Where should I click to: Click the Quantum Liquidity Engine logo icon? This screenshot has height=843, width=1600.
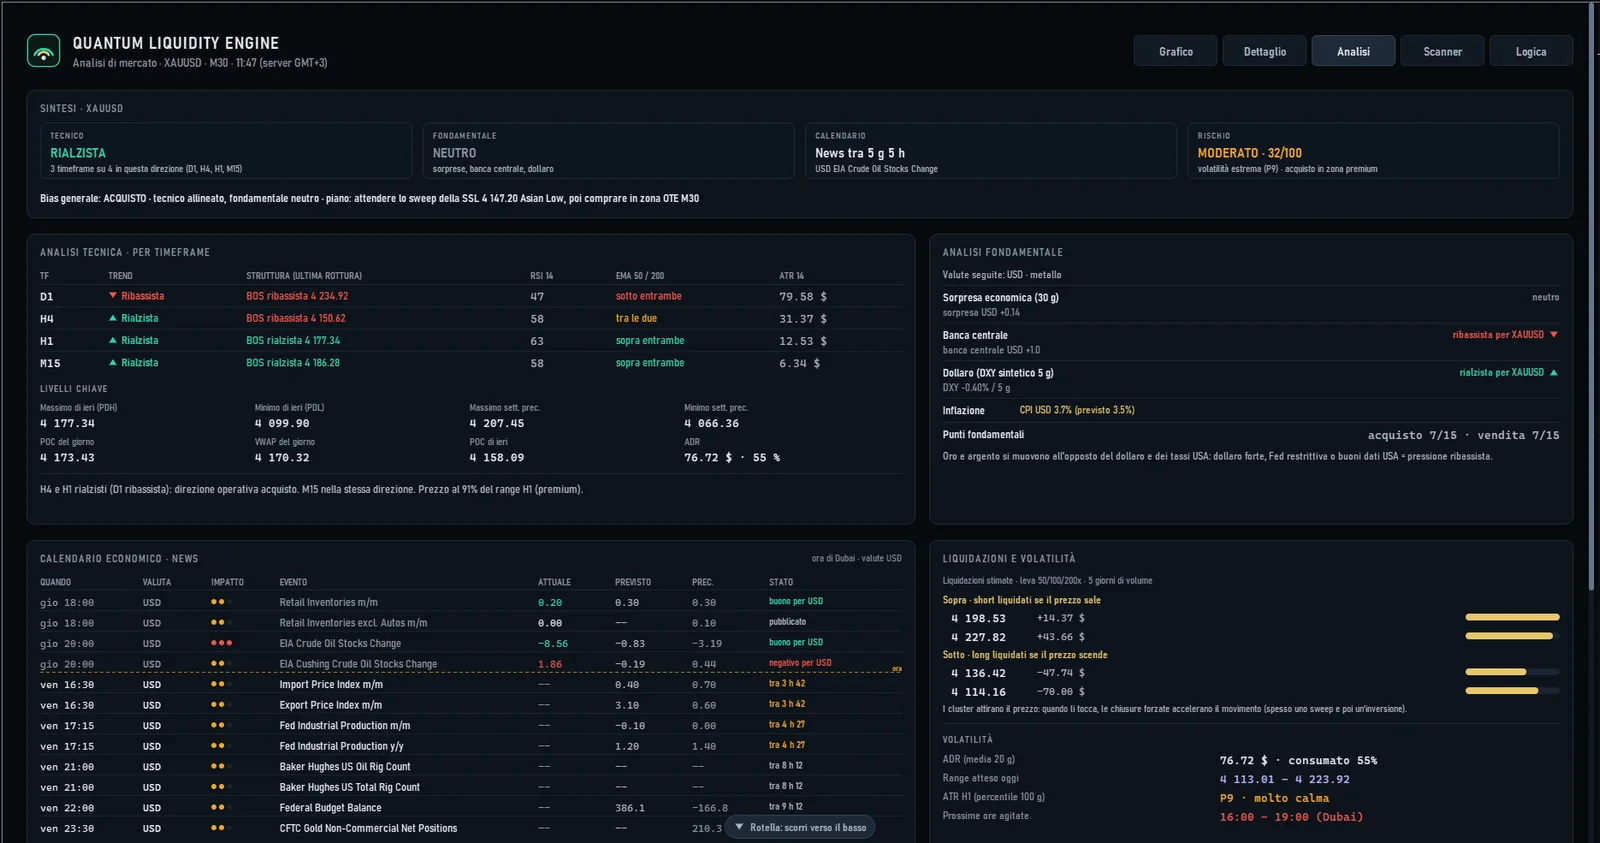point(43,51)
